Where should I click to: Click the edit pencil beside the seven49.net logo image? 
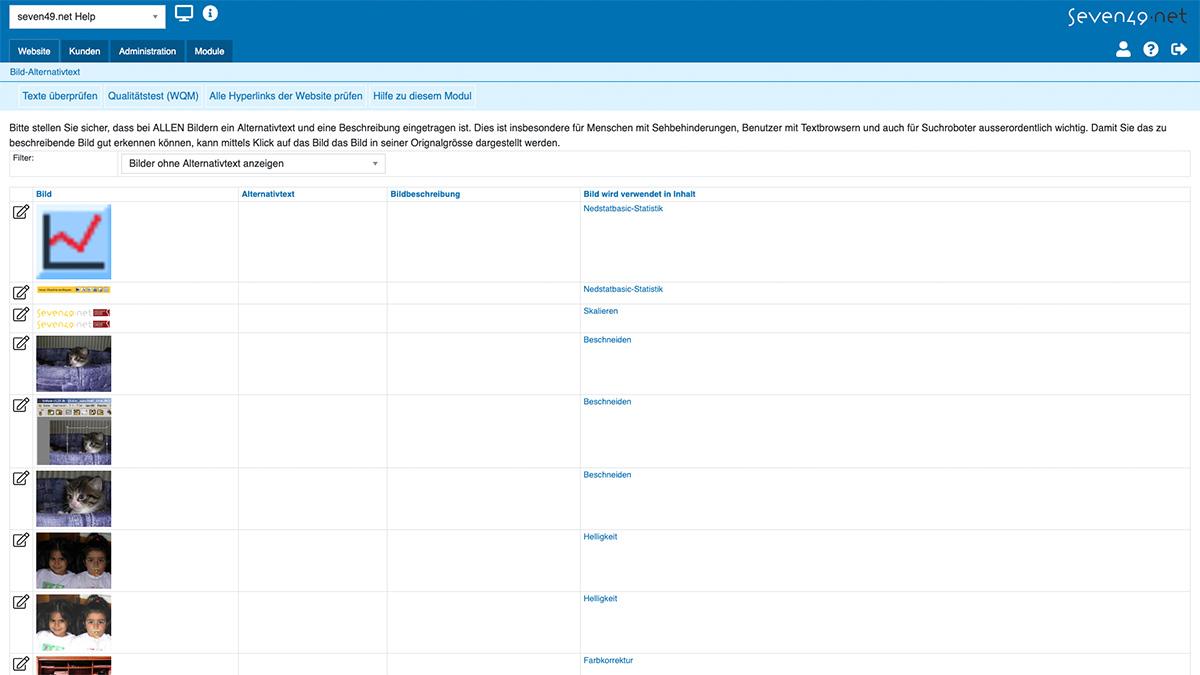coord(20,314)
